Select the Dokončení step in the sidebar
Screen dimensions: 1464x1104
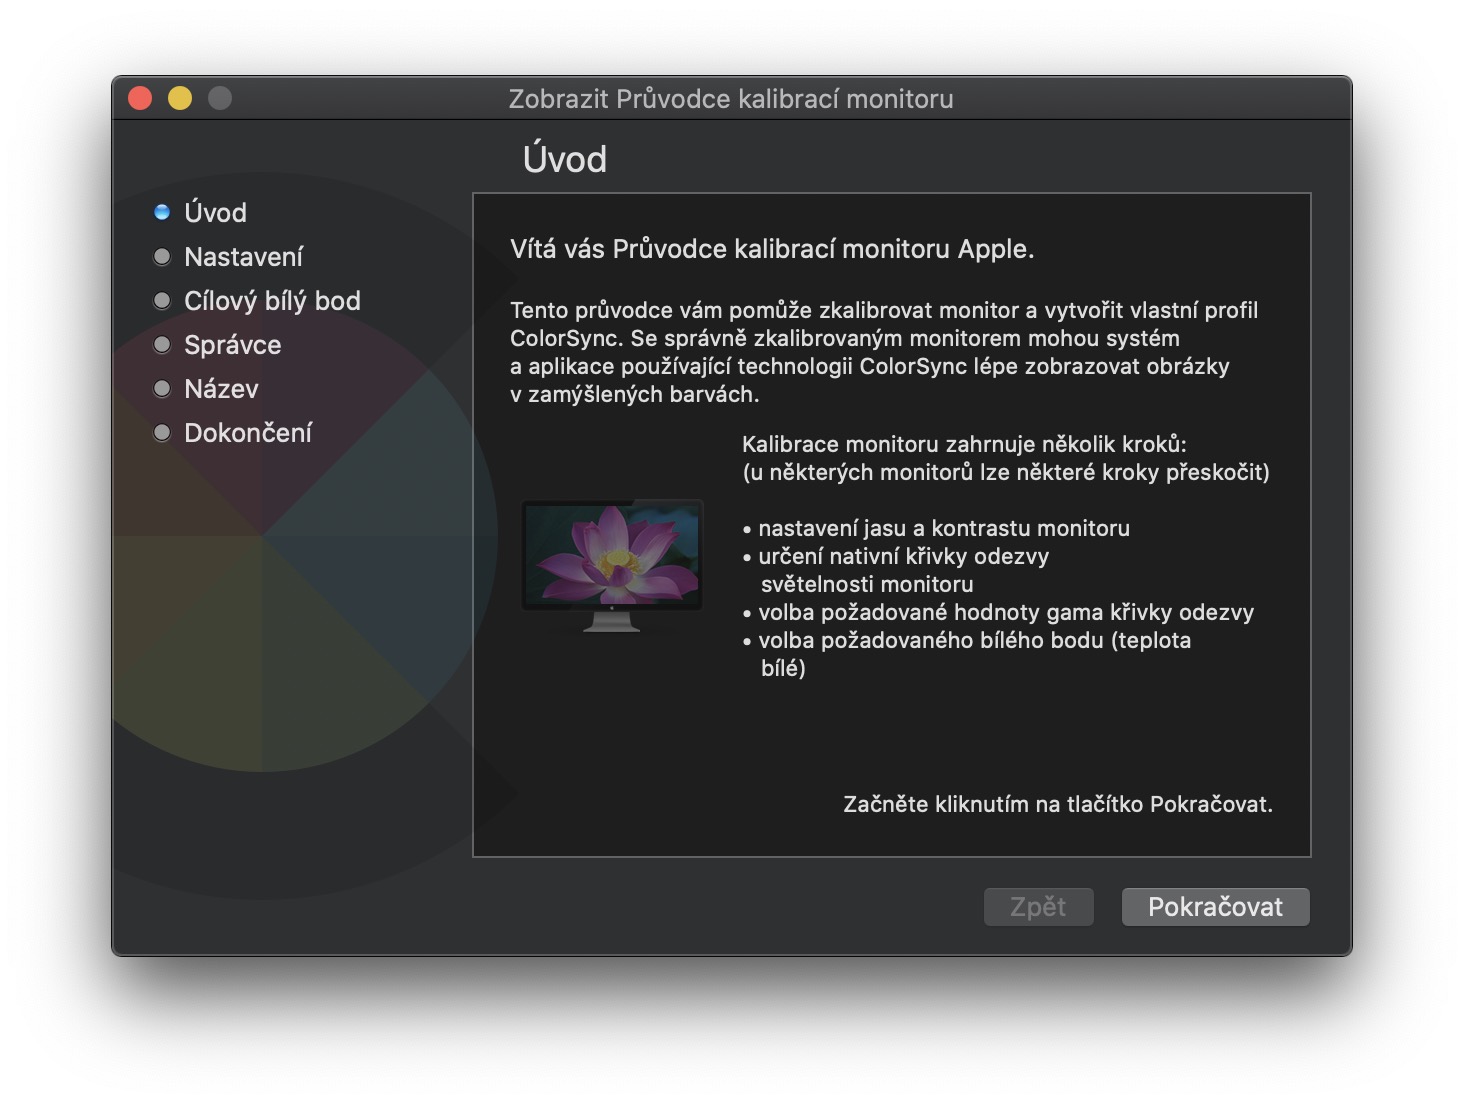[248, 433]
